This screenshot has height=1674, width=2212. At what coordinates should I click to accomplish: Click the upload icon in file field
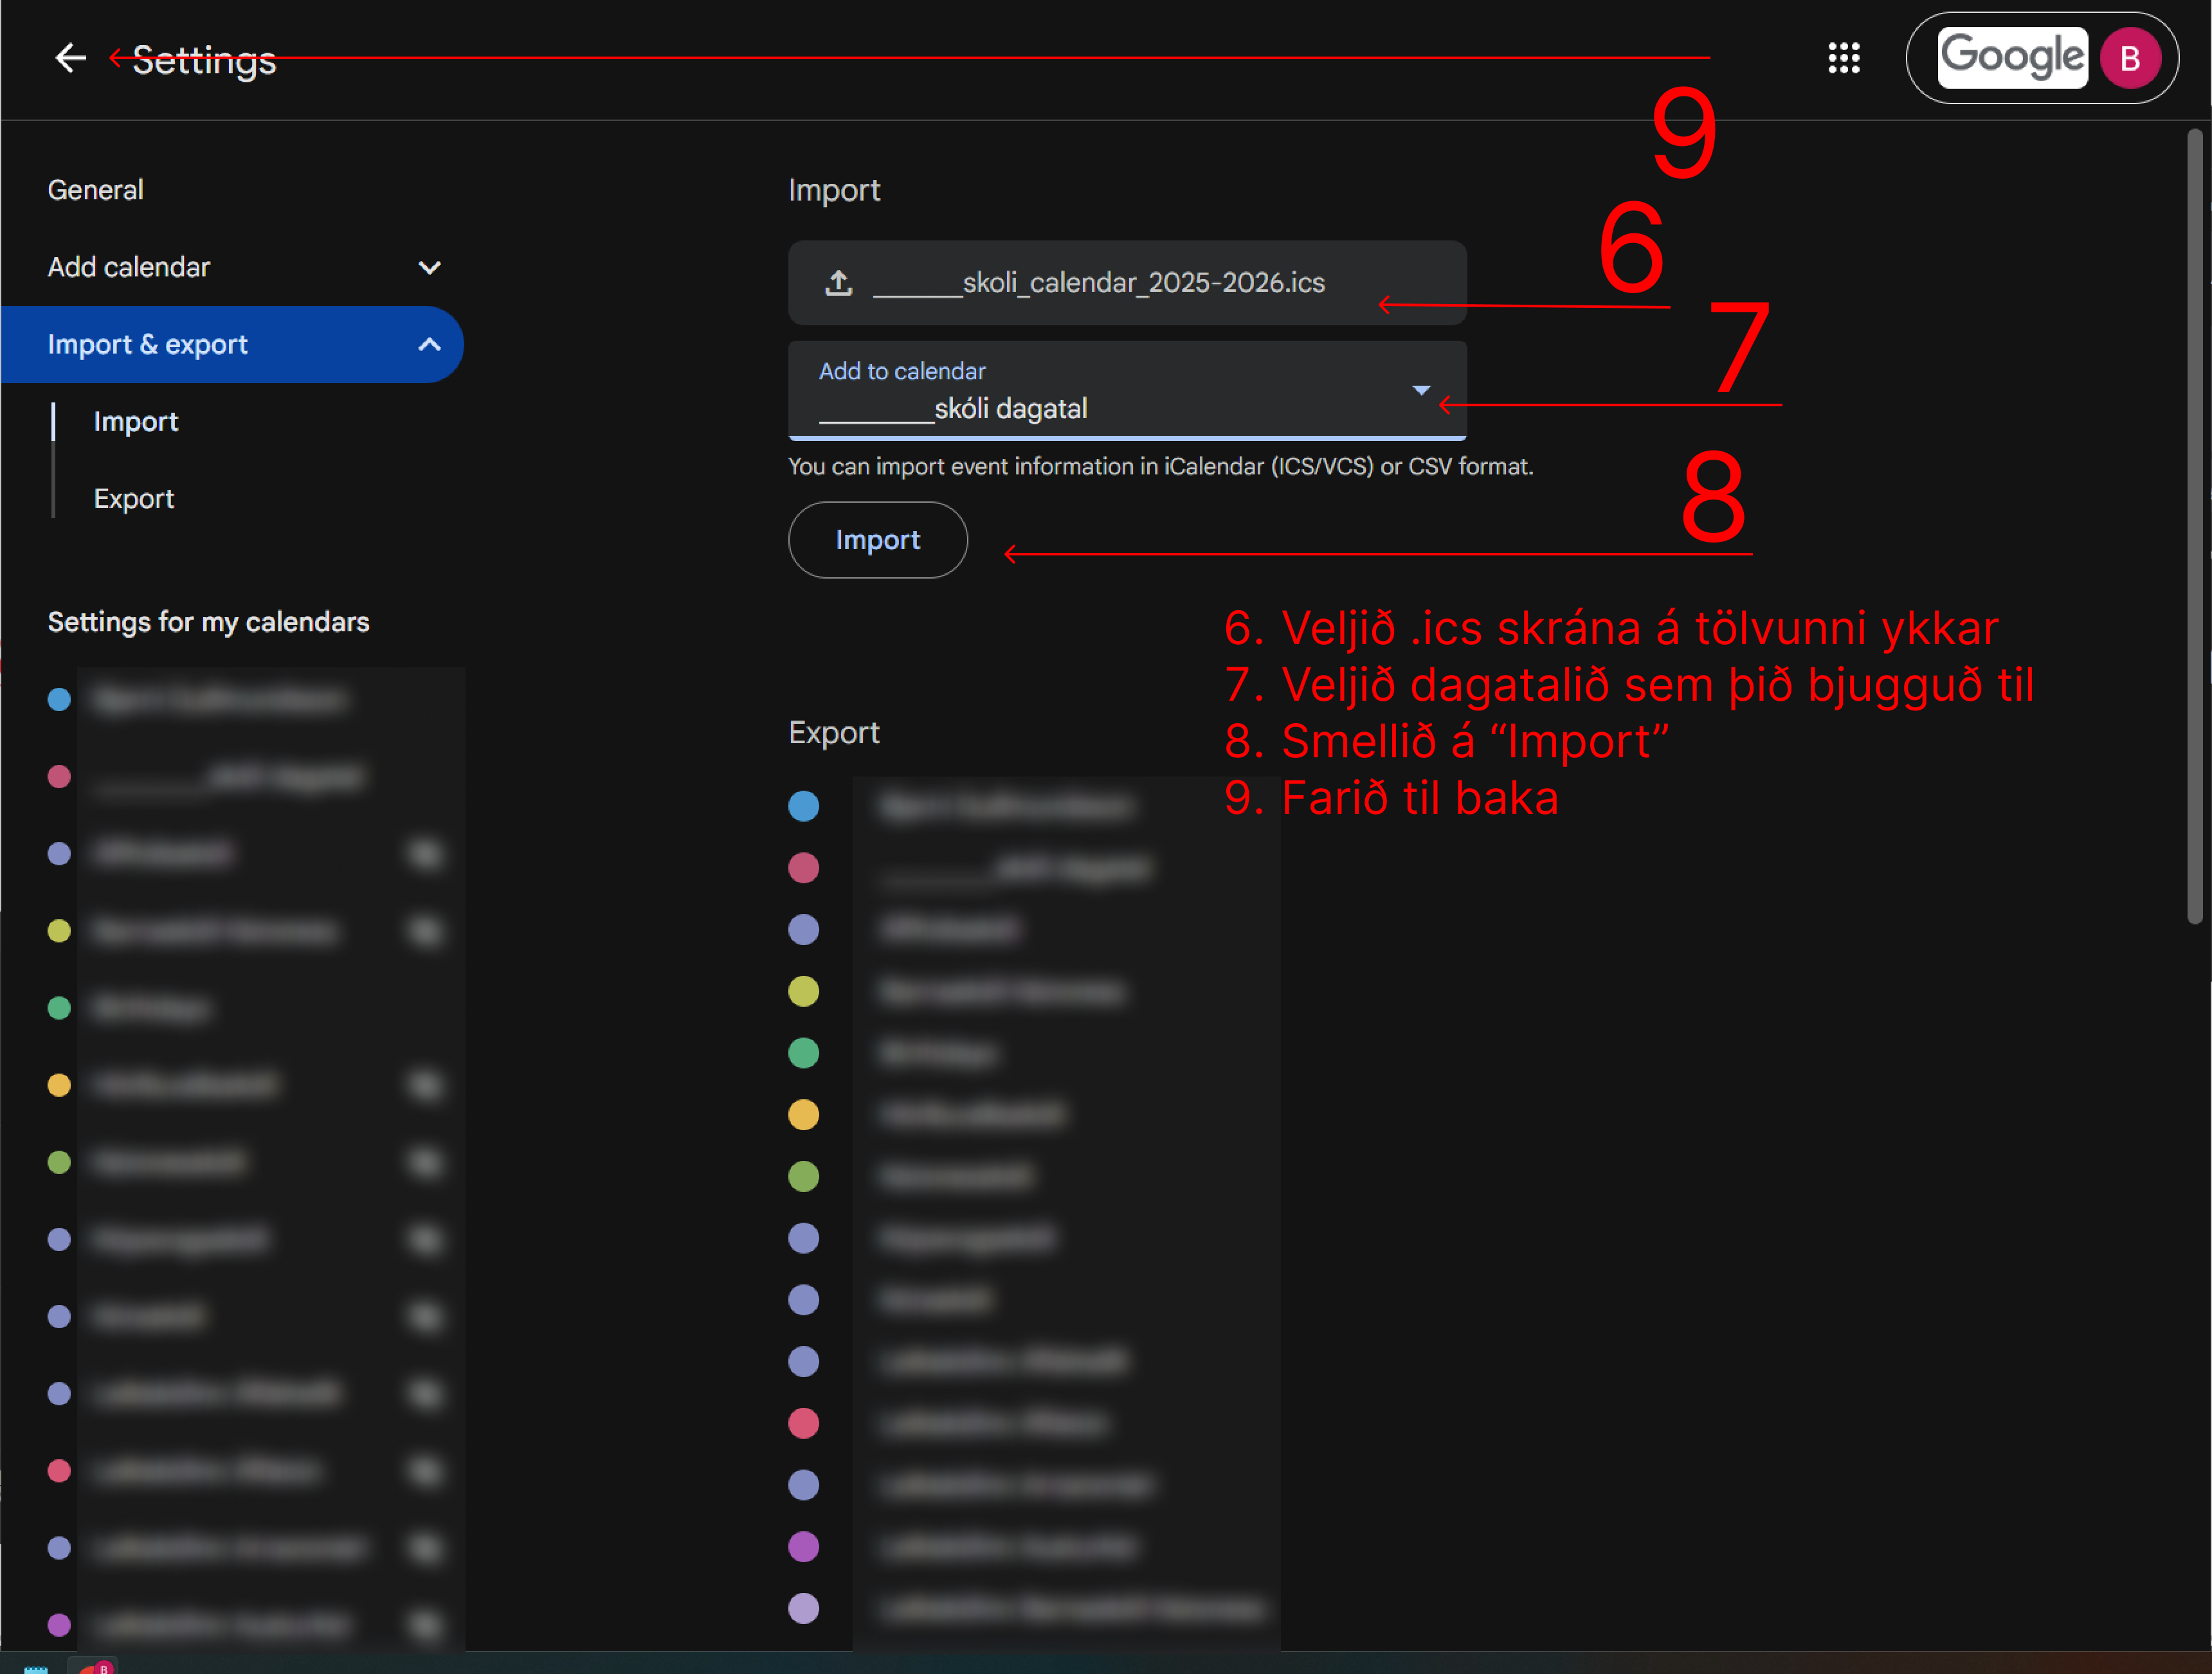point(838,283)
